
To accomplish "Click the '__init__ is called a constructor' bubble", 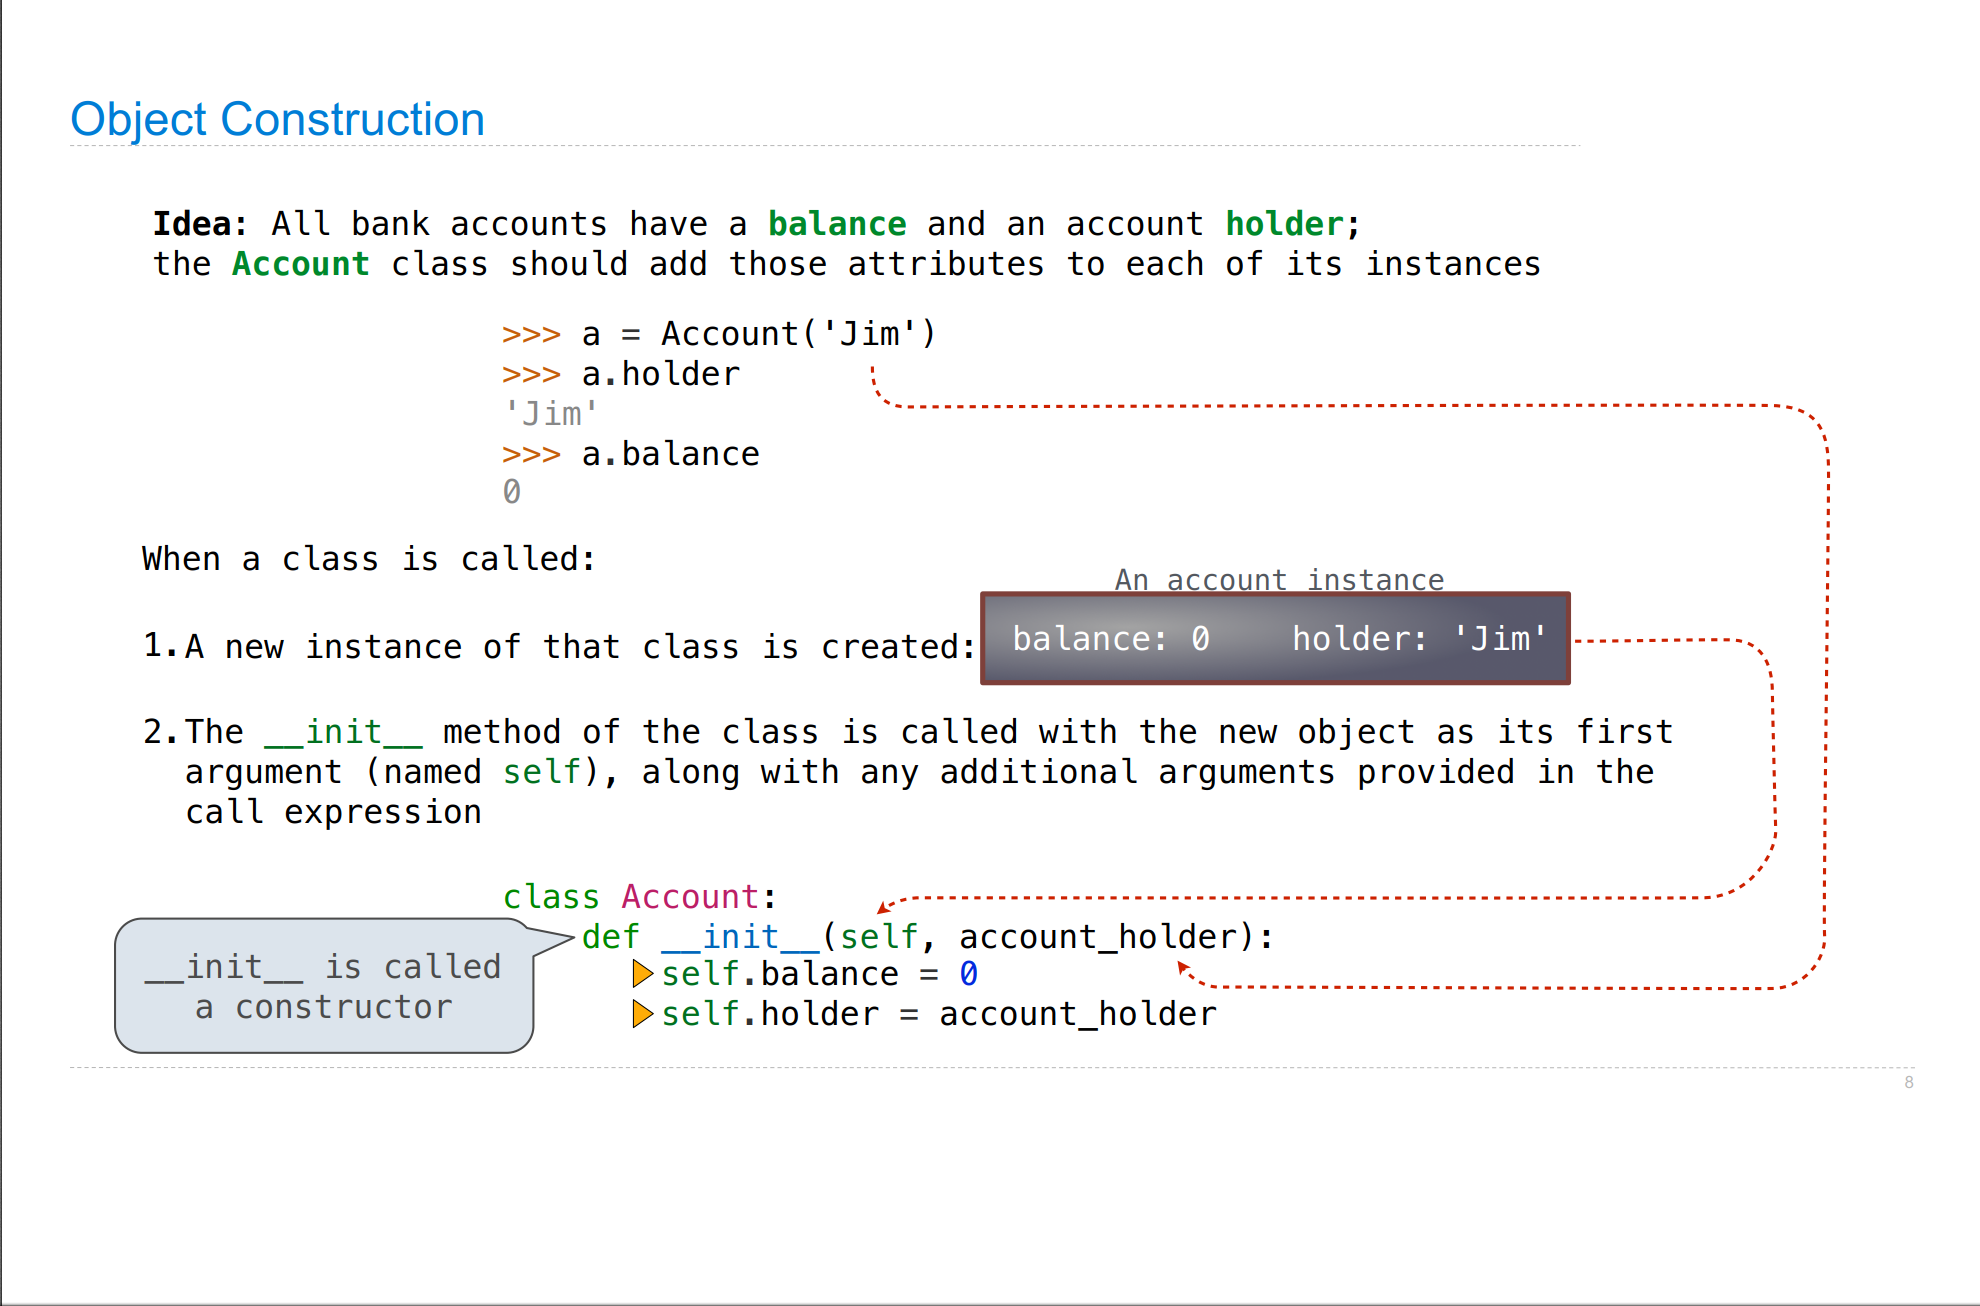I will click(323, 986).
